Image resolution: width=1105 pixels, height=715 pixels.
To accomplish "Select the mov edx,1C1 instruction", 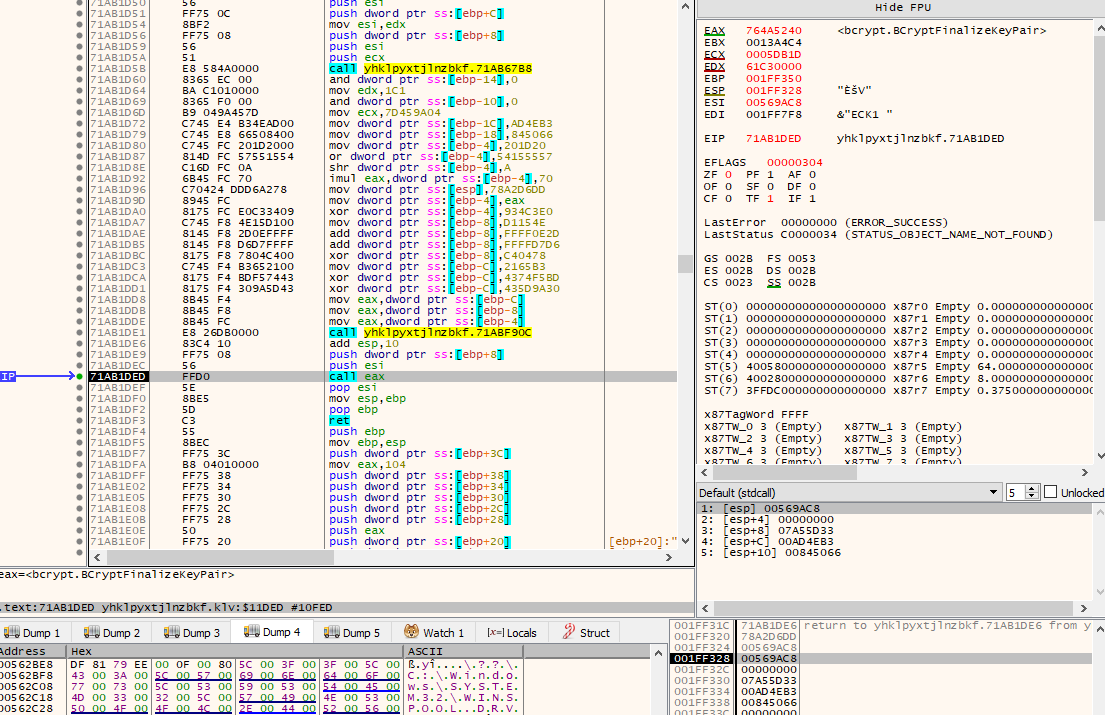I will pyautogui.click(x=367, y=90).
